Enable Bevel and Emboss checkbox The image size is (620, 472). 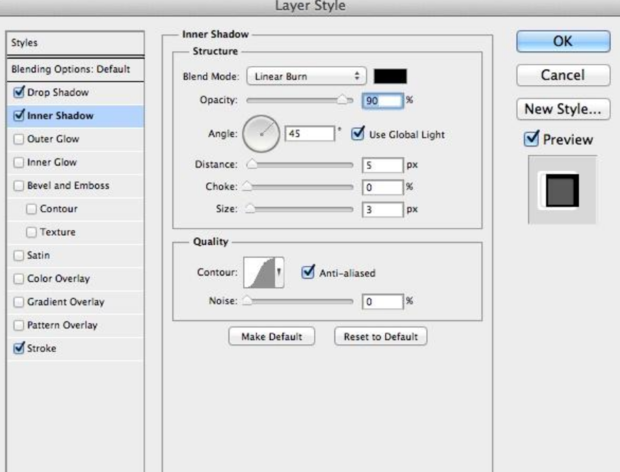[x=19, y=186]
